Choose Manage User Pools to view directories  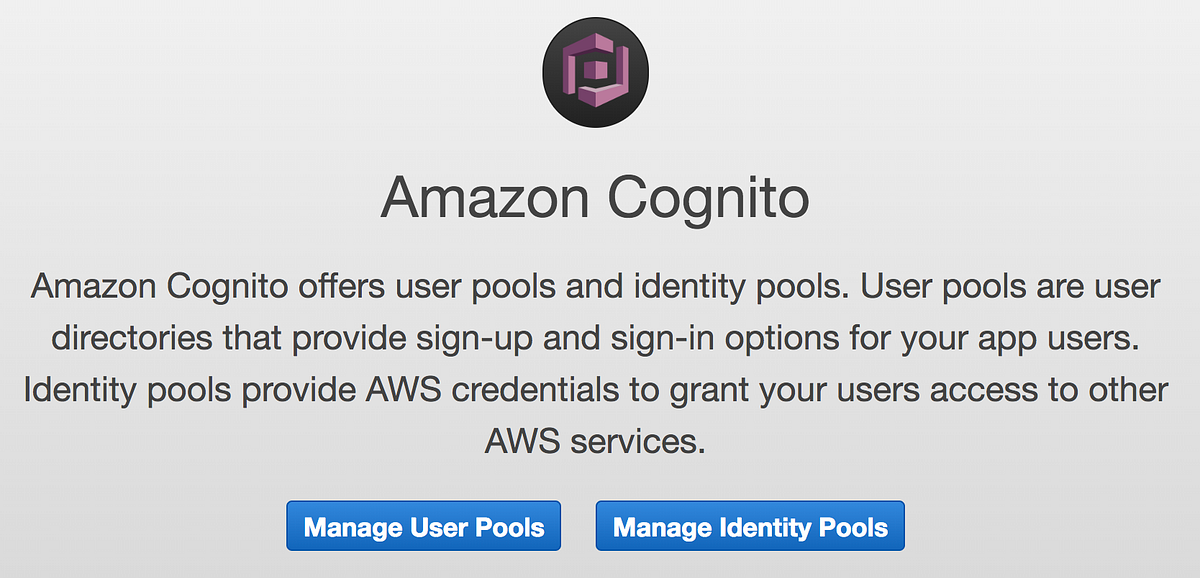pos(424,525)
